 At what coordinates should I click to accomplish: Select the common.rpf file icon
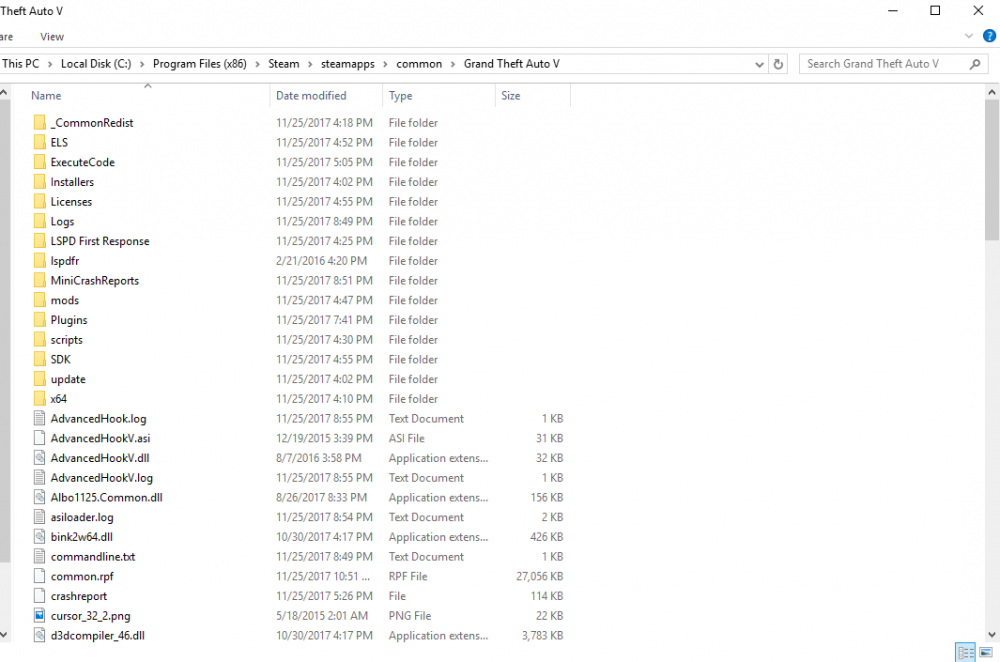tap(40, 577)
